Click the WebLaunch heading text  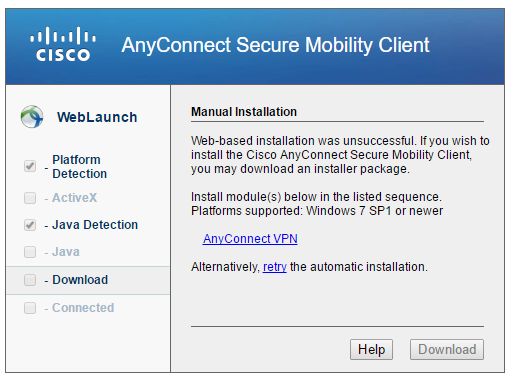coord(97,117)
